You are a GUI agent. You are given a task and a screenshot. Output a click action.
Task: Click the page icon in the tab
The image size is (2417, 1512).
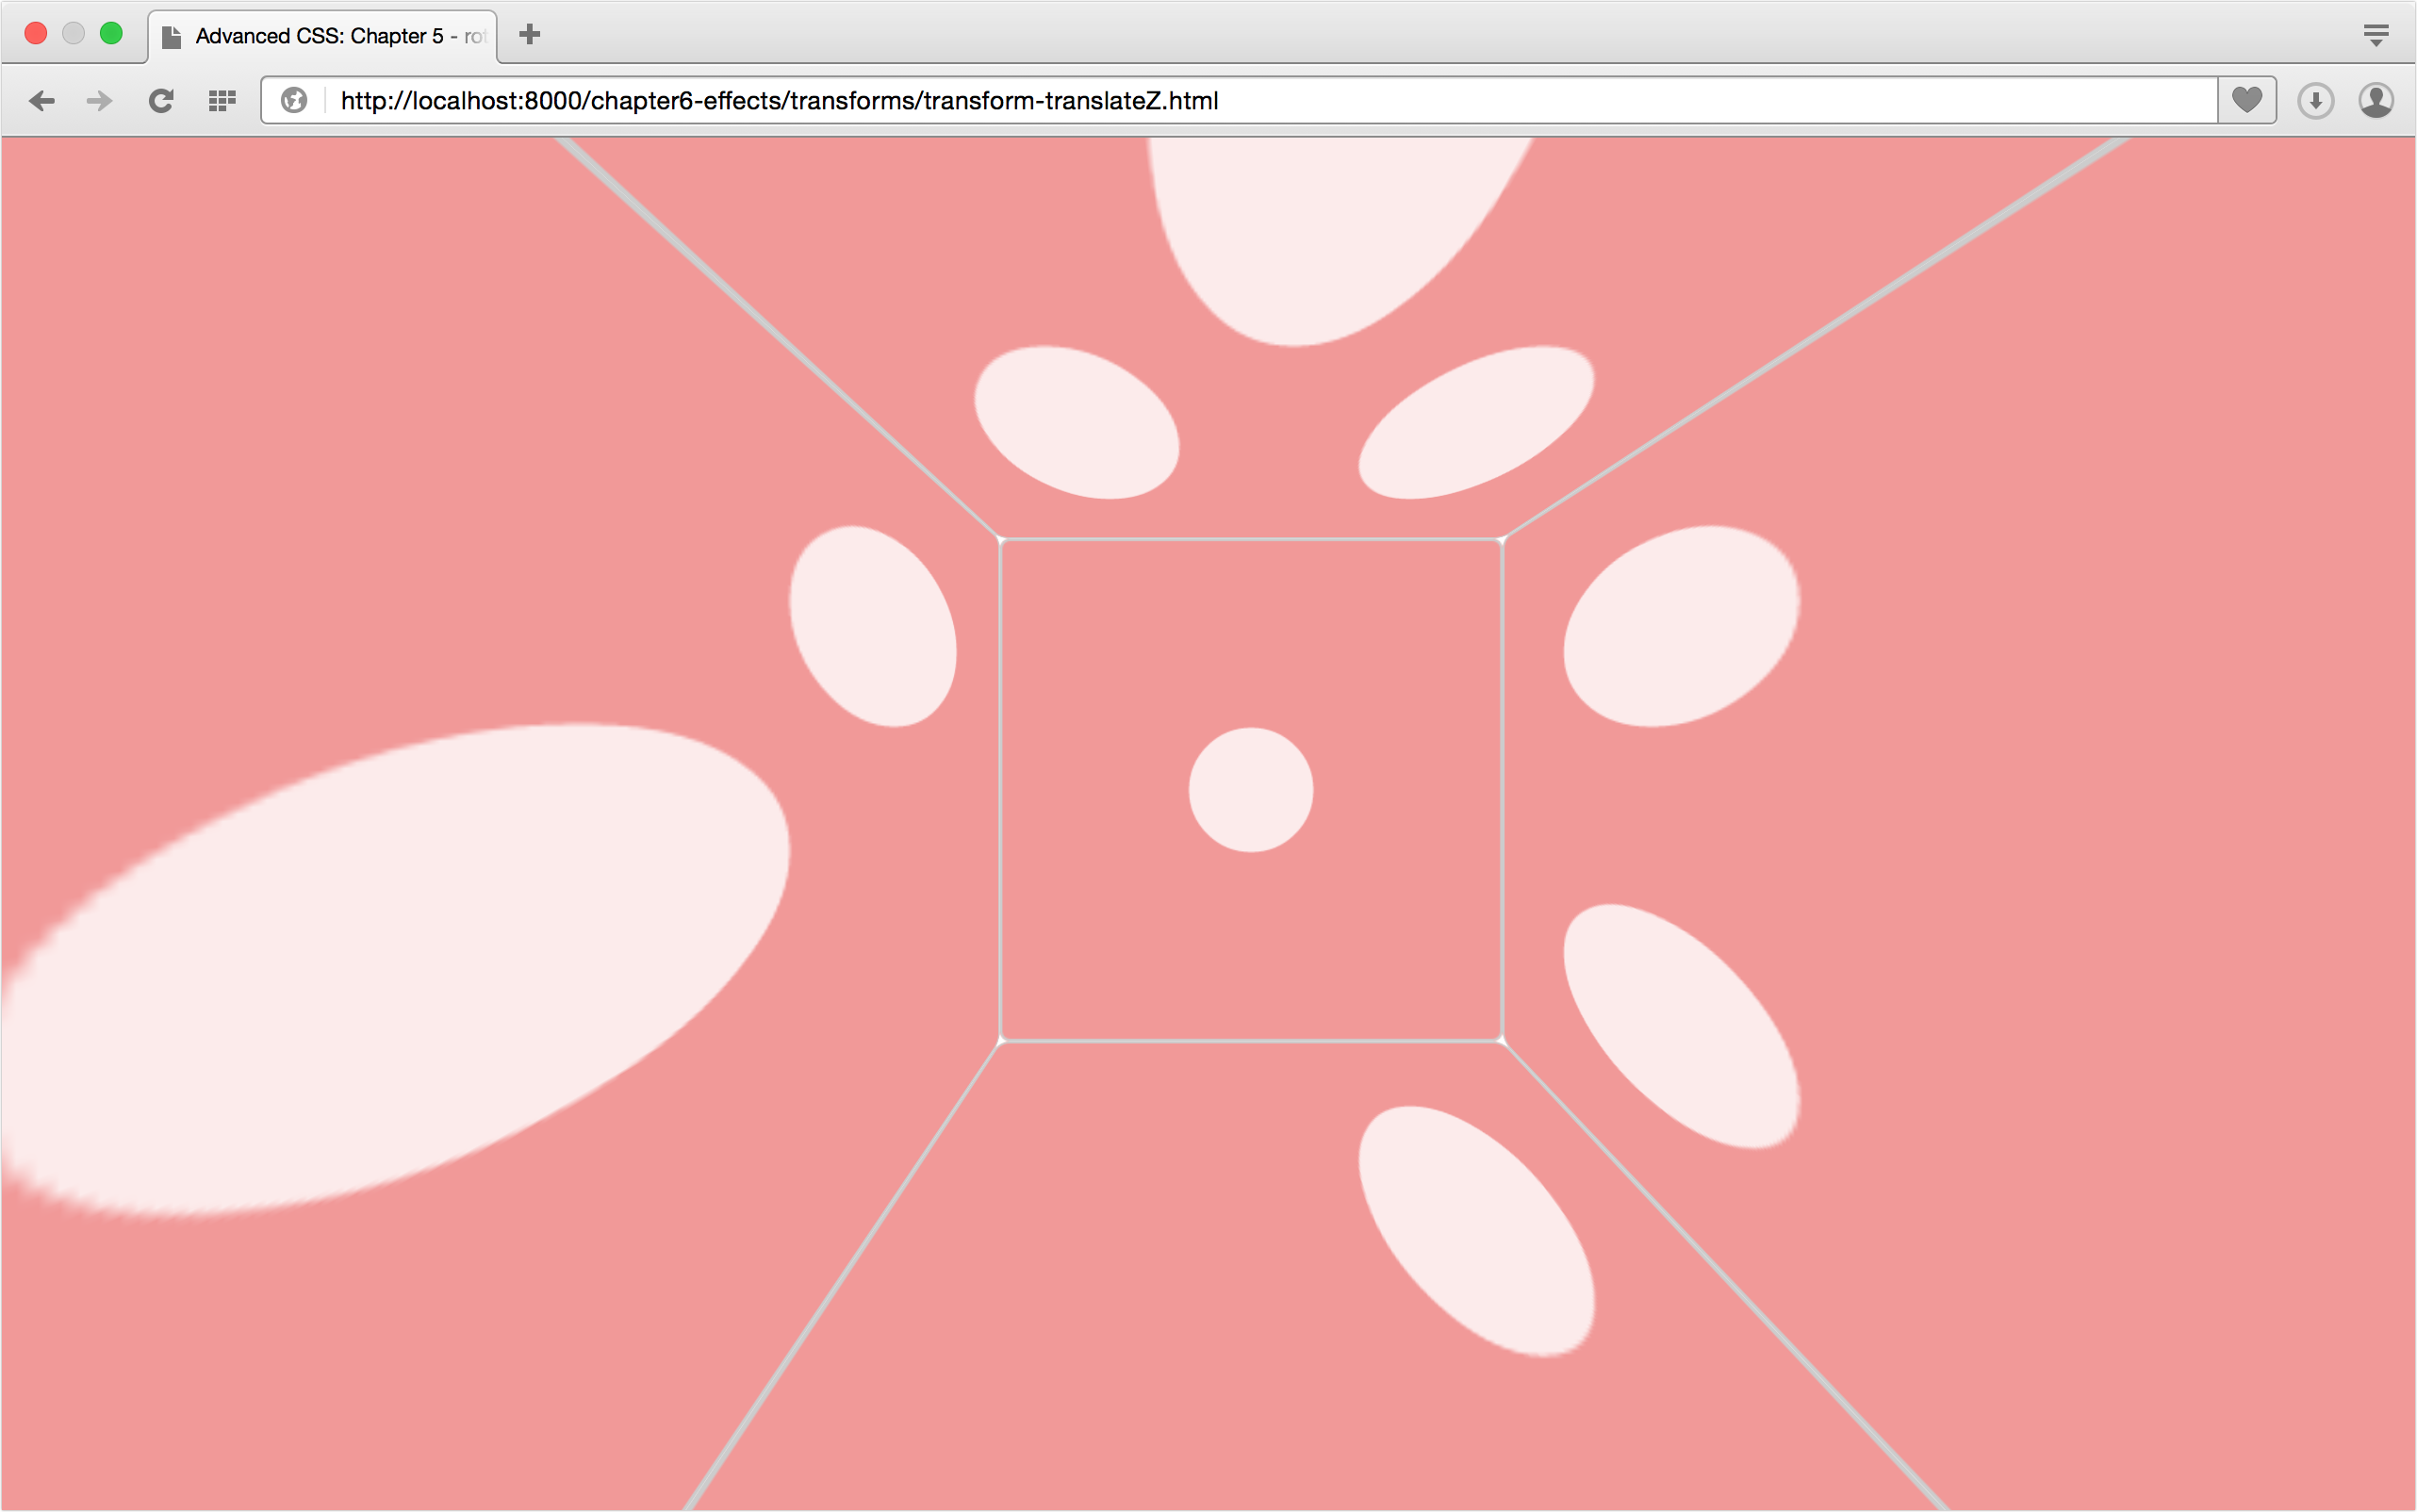click(172, 37)
